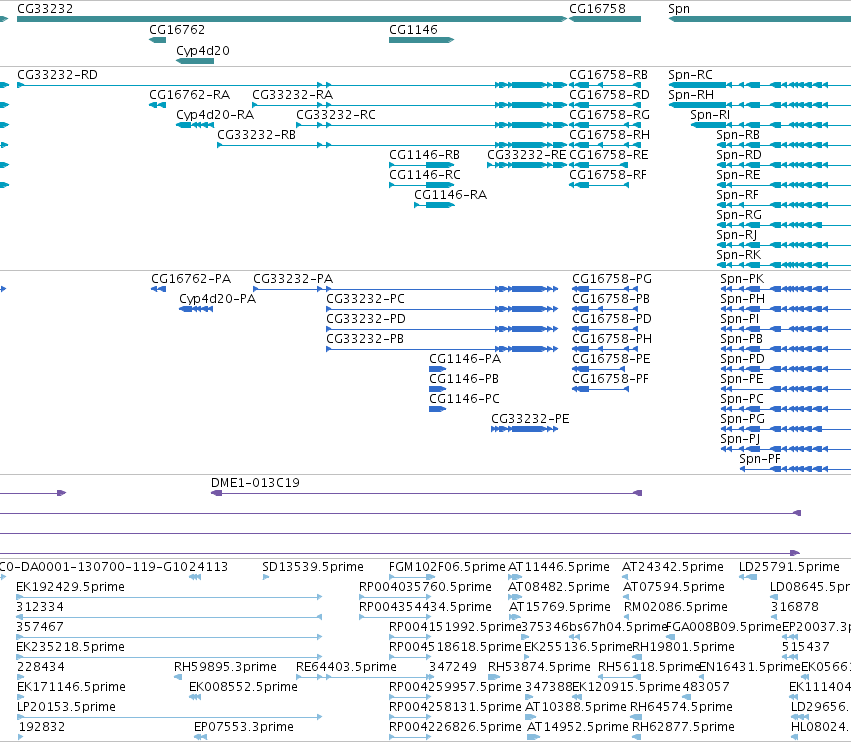Click EST RE64403.5prime
Viewport: 851px width, 742px height.
click(x=346, y=667)
